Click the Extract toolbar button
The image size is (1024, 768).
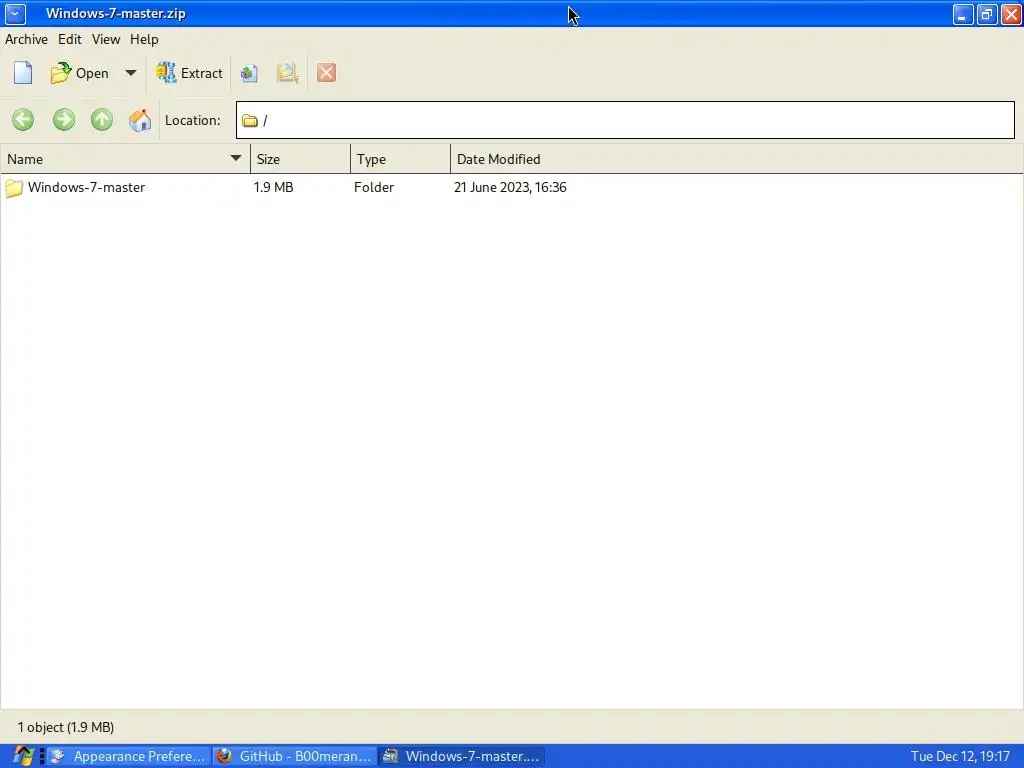189,73
